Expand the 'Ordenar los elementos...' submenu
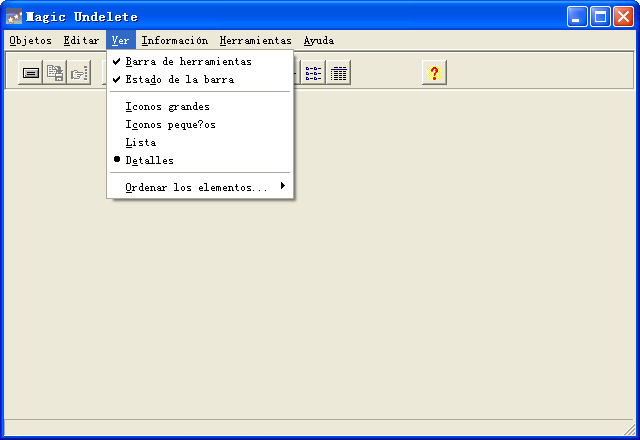 tap(196, 187)
